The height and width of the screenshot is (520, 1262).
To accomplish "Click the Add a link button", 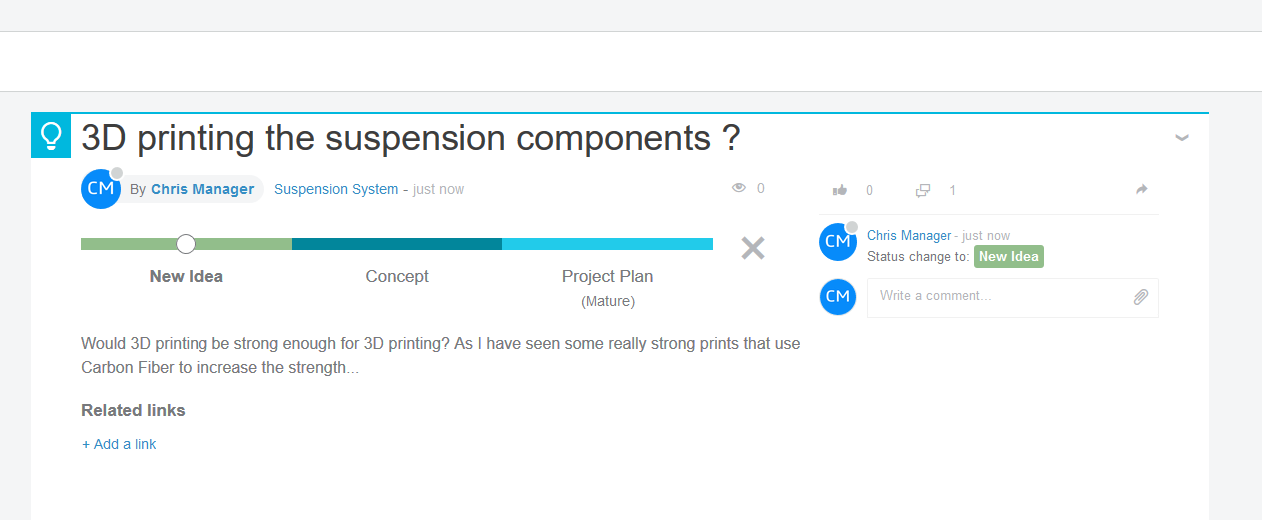I will coord(119,444).
